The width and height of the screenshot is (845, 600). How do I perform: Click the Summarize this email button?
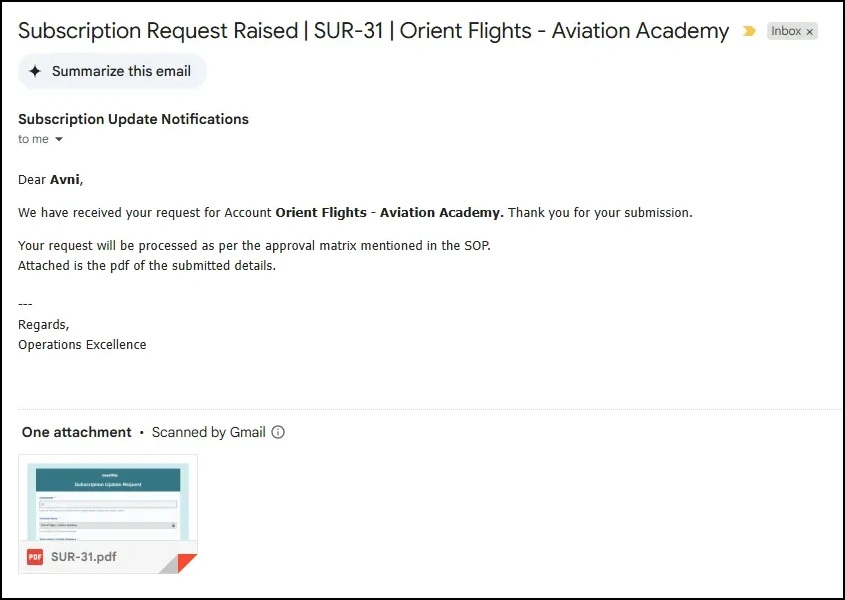[x=112, y=71]
